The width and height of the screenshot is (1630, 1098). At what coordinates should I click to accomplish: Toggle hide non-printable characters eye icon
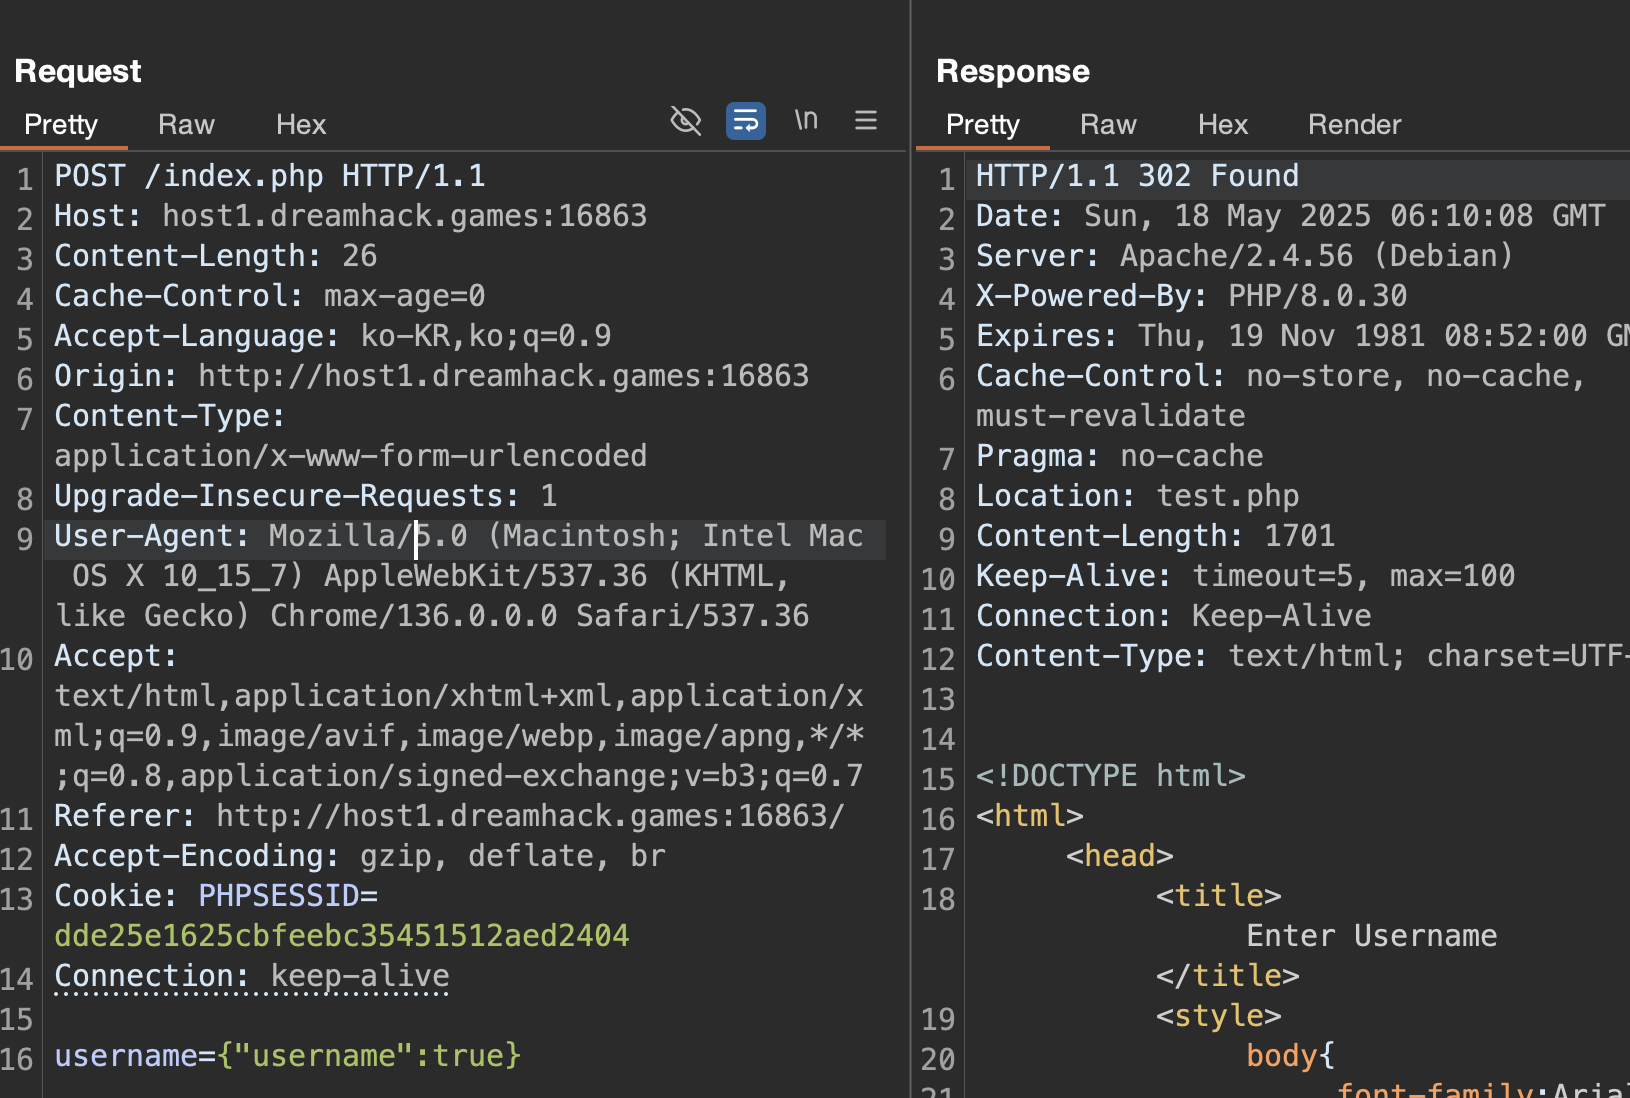point(686,121)
